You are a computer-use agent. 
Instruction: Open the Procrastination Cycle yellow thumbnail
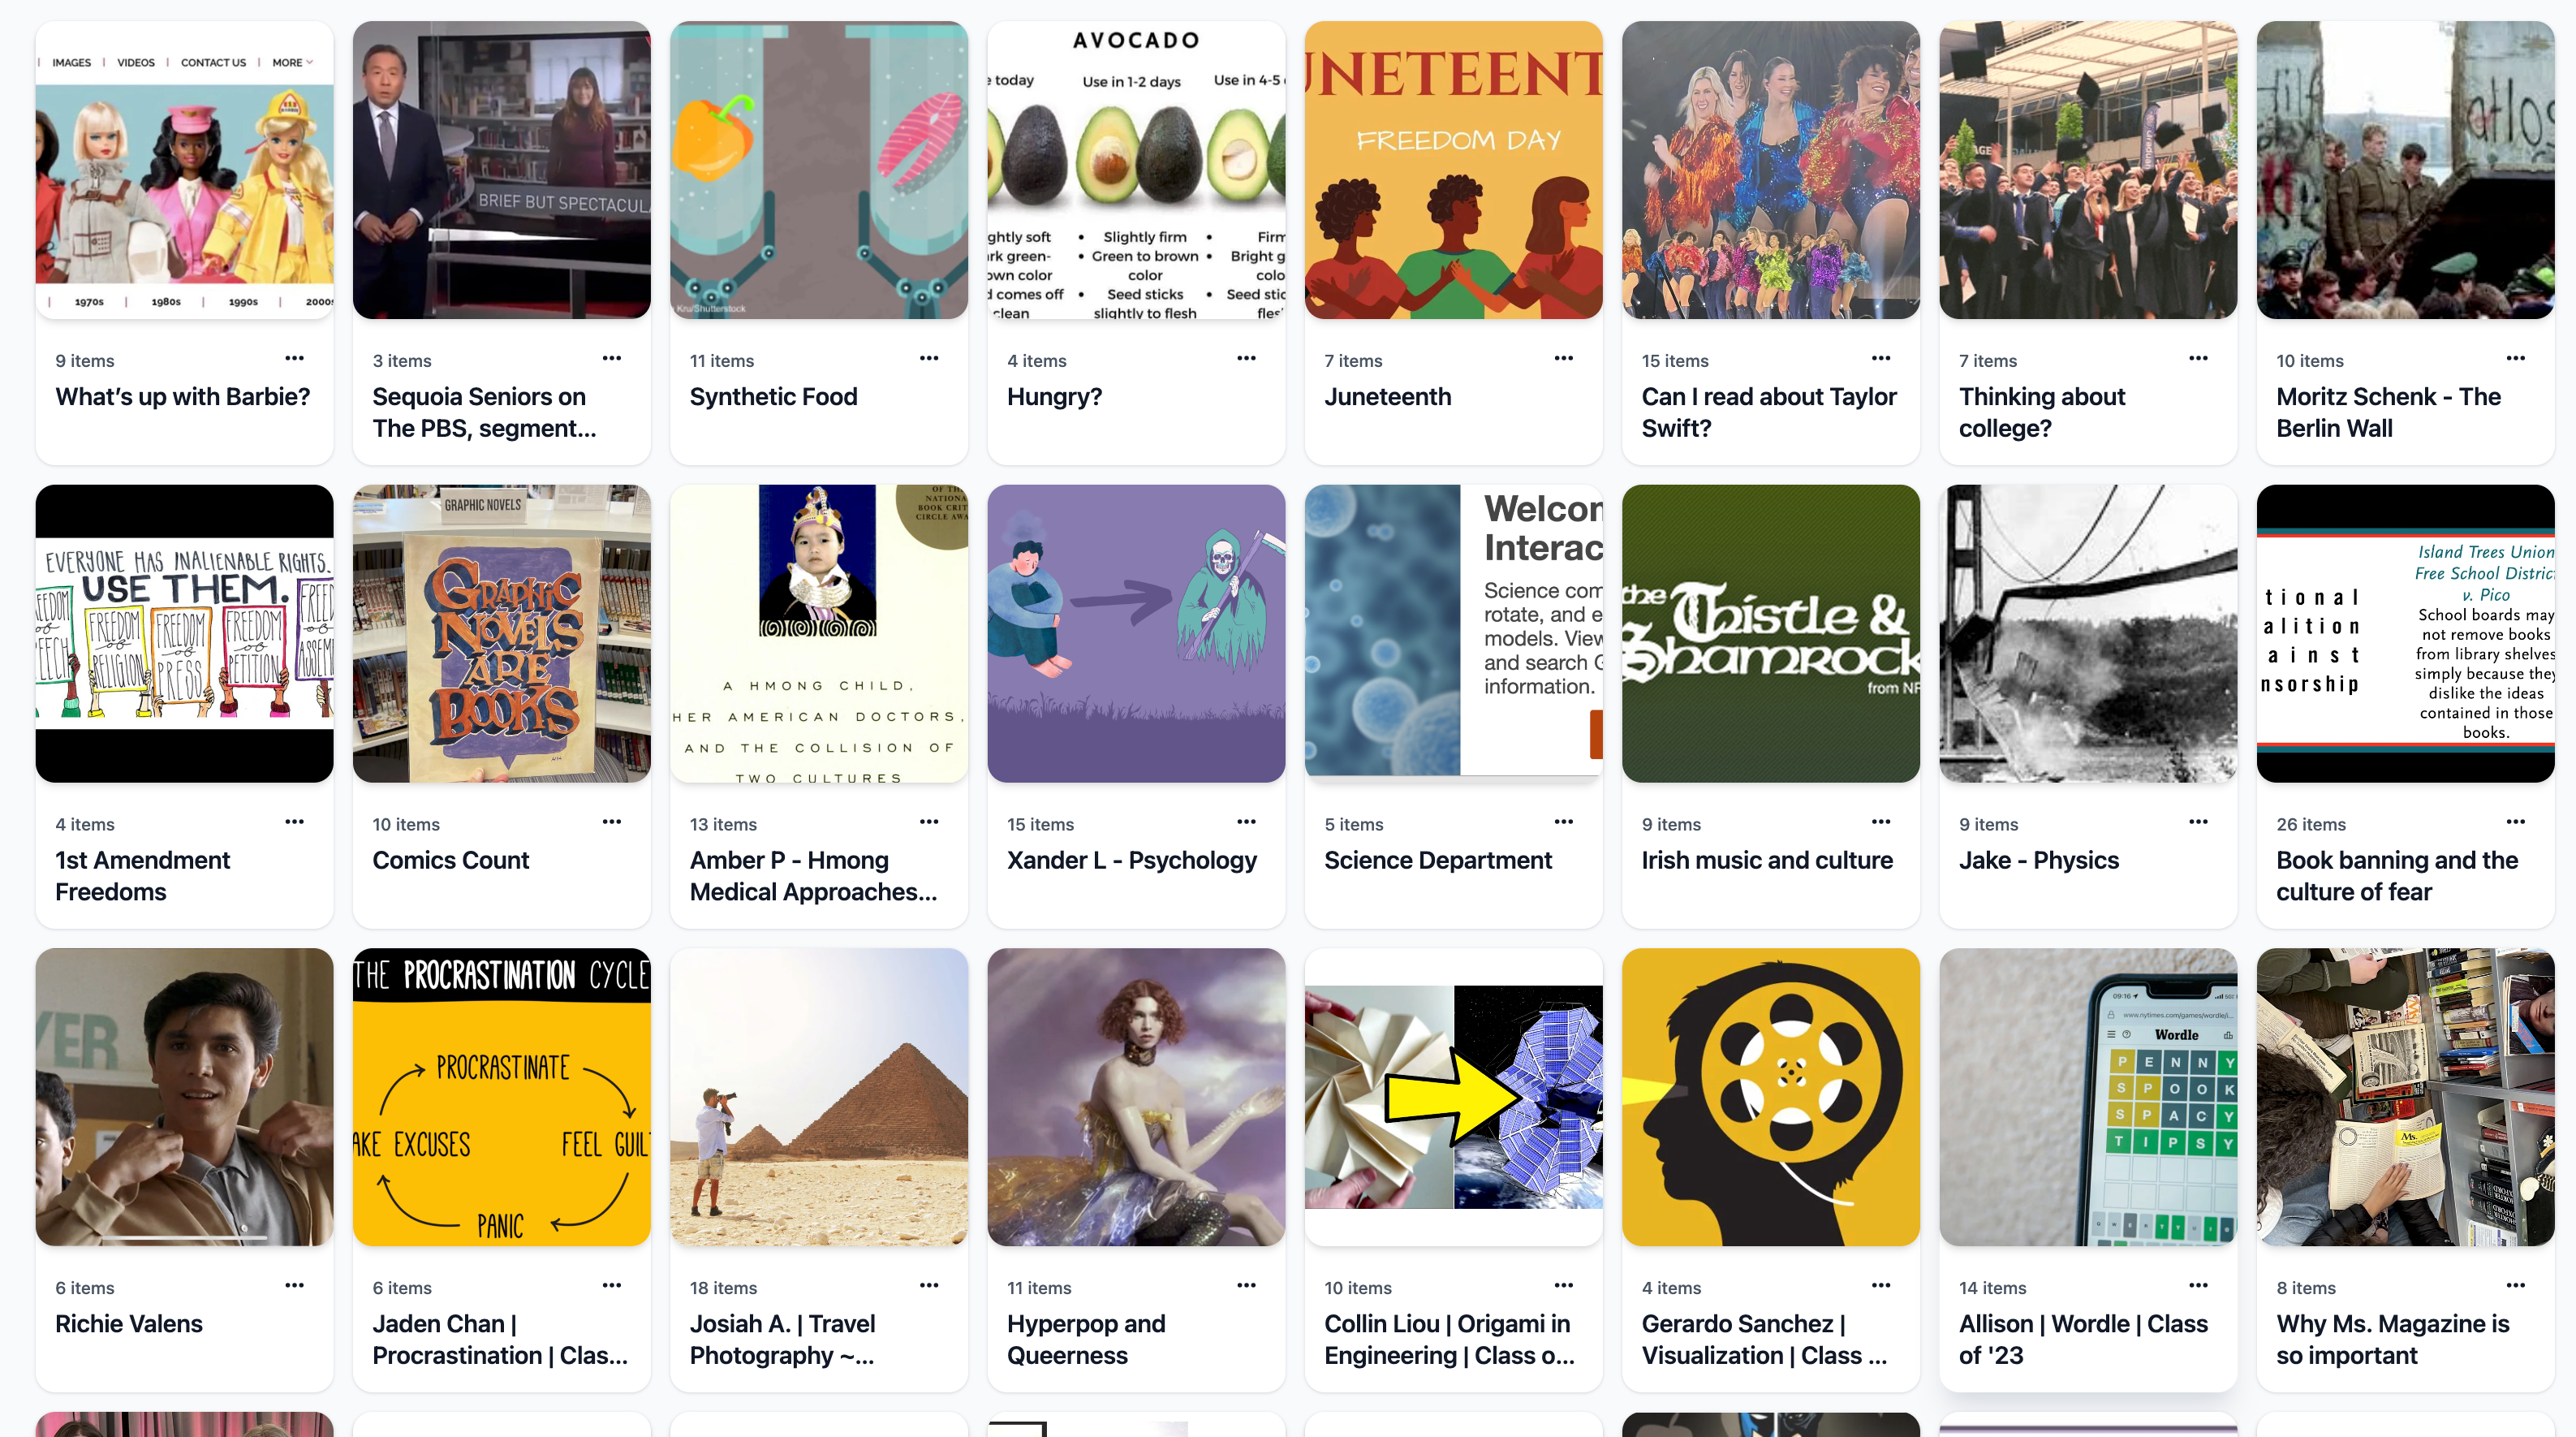[x=502, y=1097]
